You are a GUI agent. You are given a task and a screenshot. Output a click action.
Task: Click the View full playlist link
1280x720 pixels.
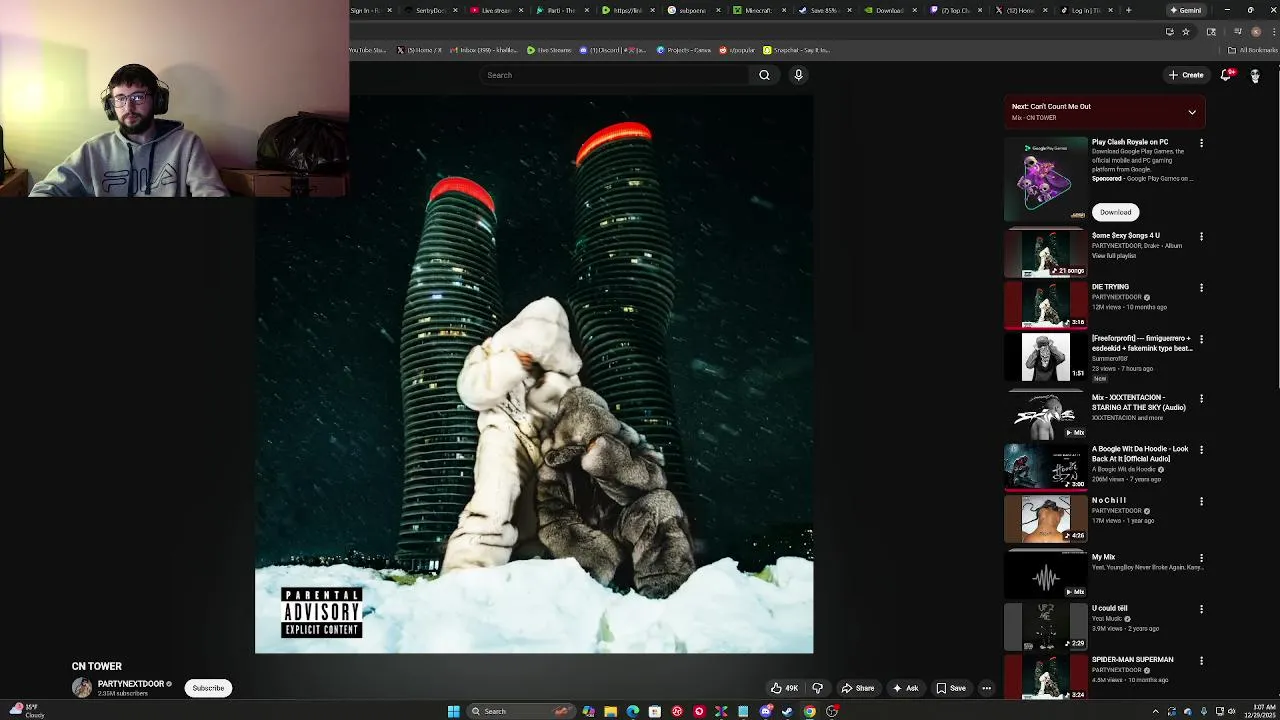[x=1114, y=256]
